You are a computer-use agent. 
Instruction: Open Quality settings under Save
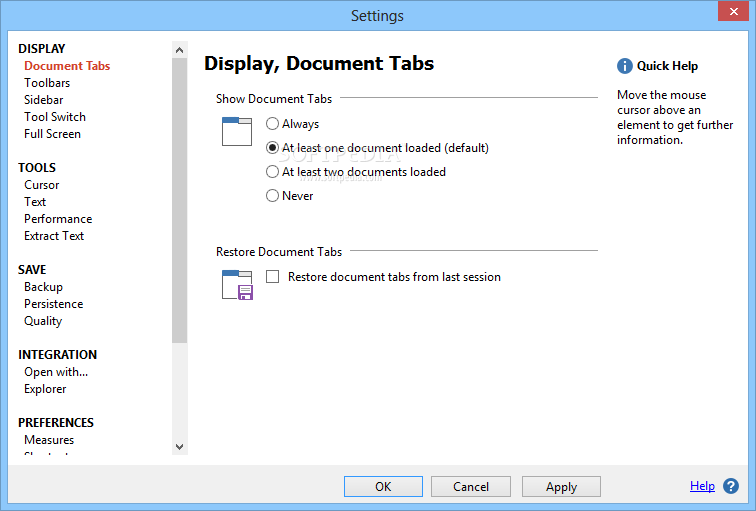(43, 322)
